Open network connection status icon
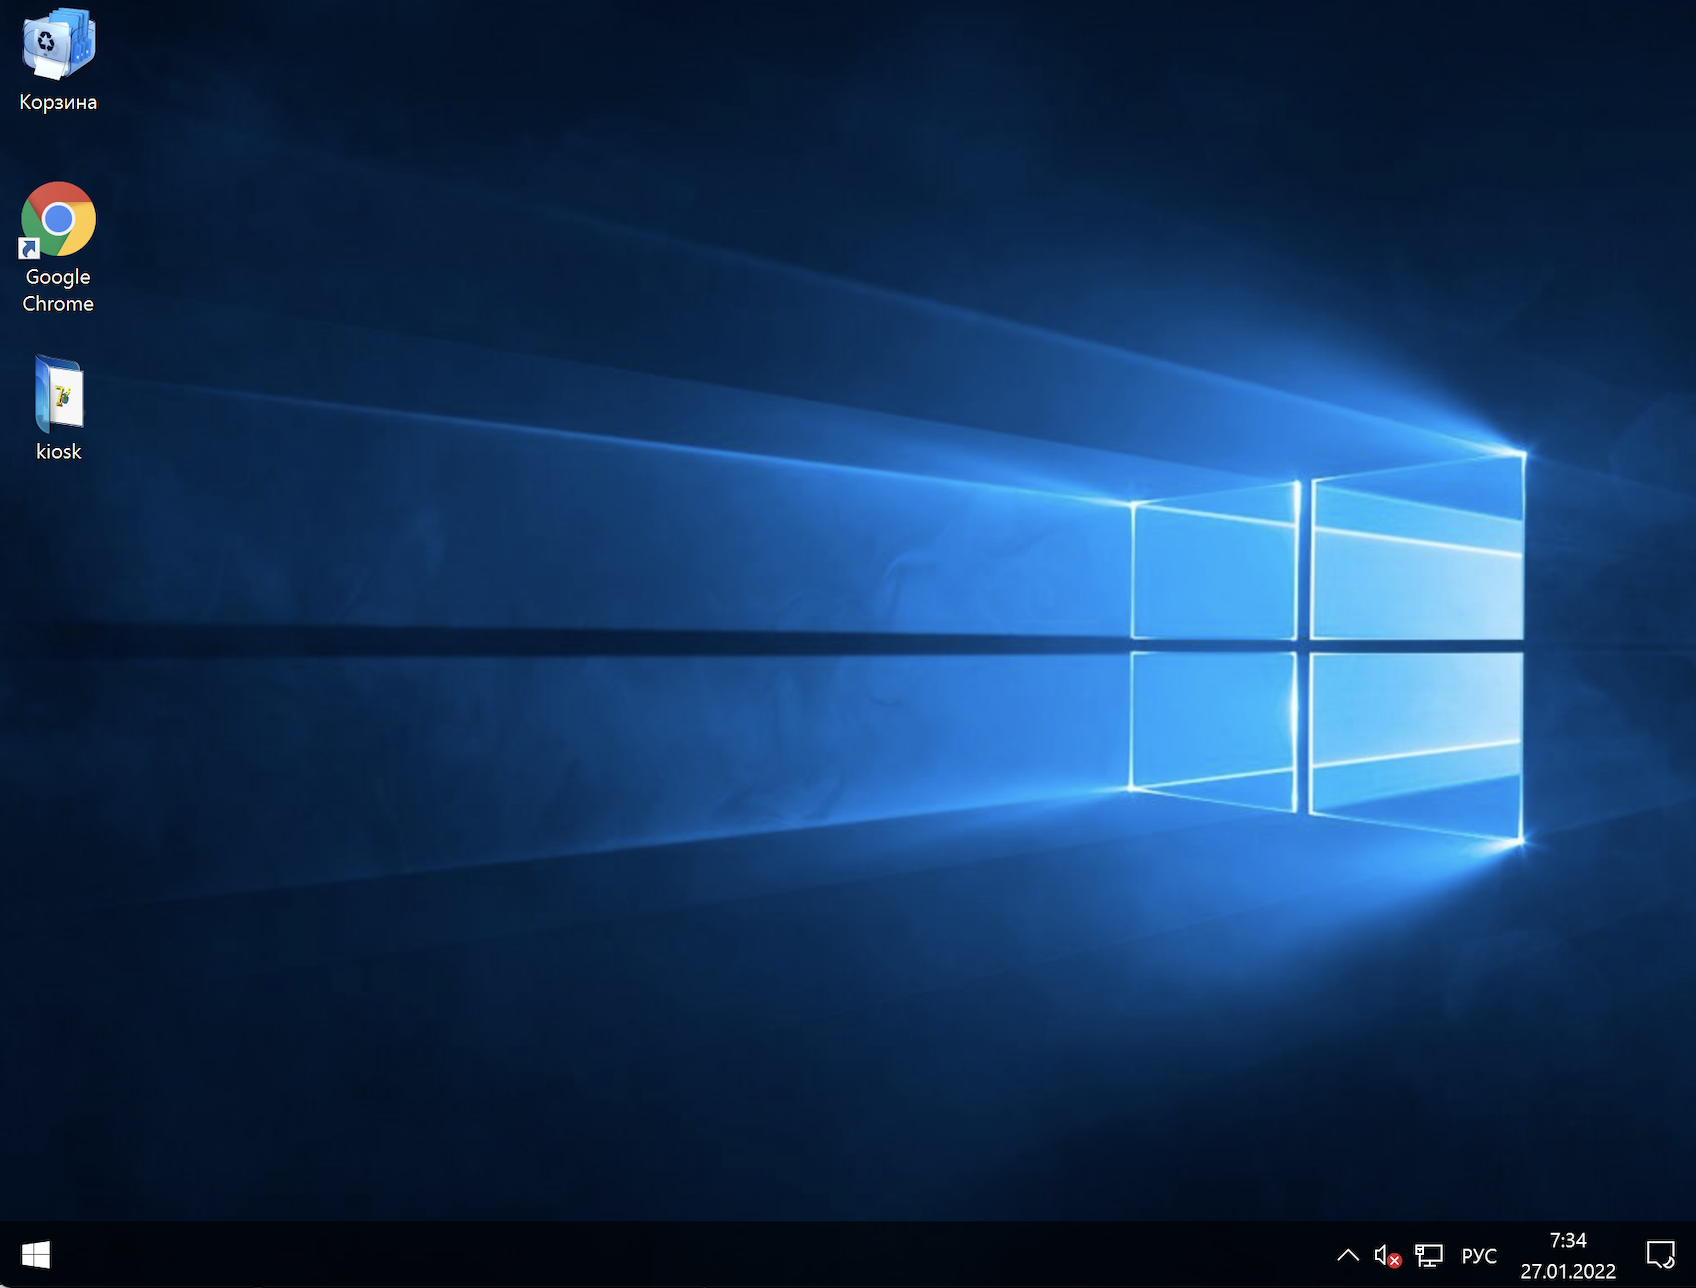Viewport: 1696px width, 1288px height. pos(1429,1255)
